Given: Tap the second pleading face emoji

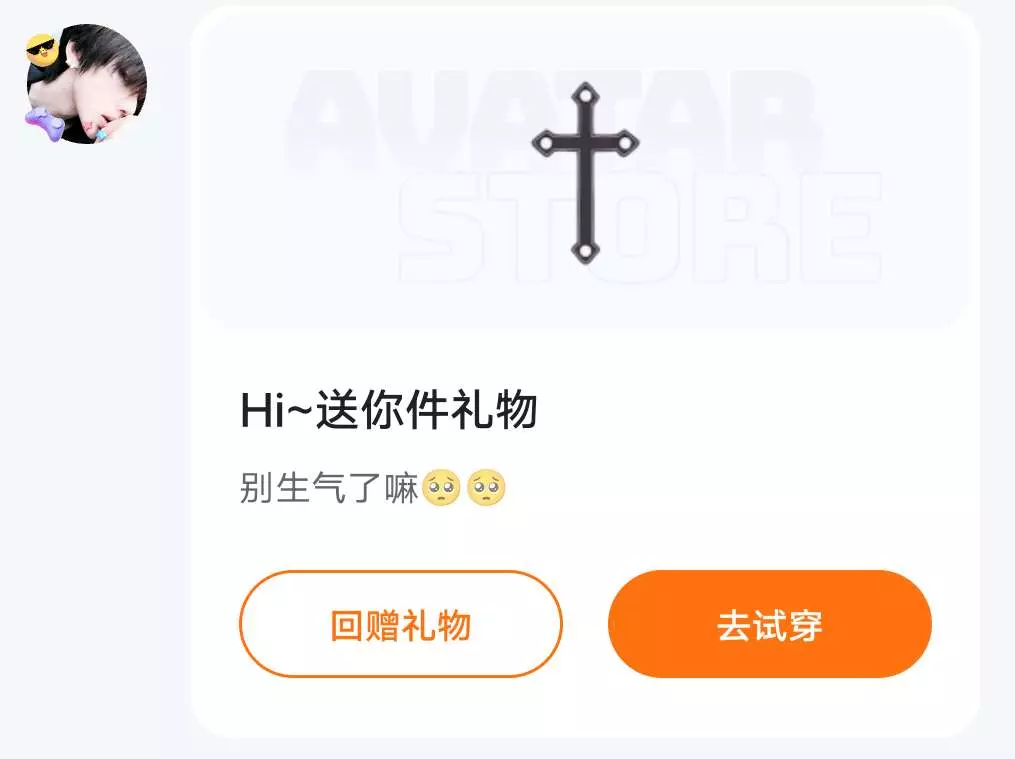Looking at the screenshot, I should [486, 487].
